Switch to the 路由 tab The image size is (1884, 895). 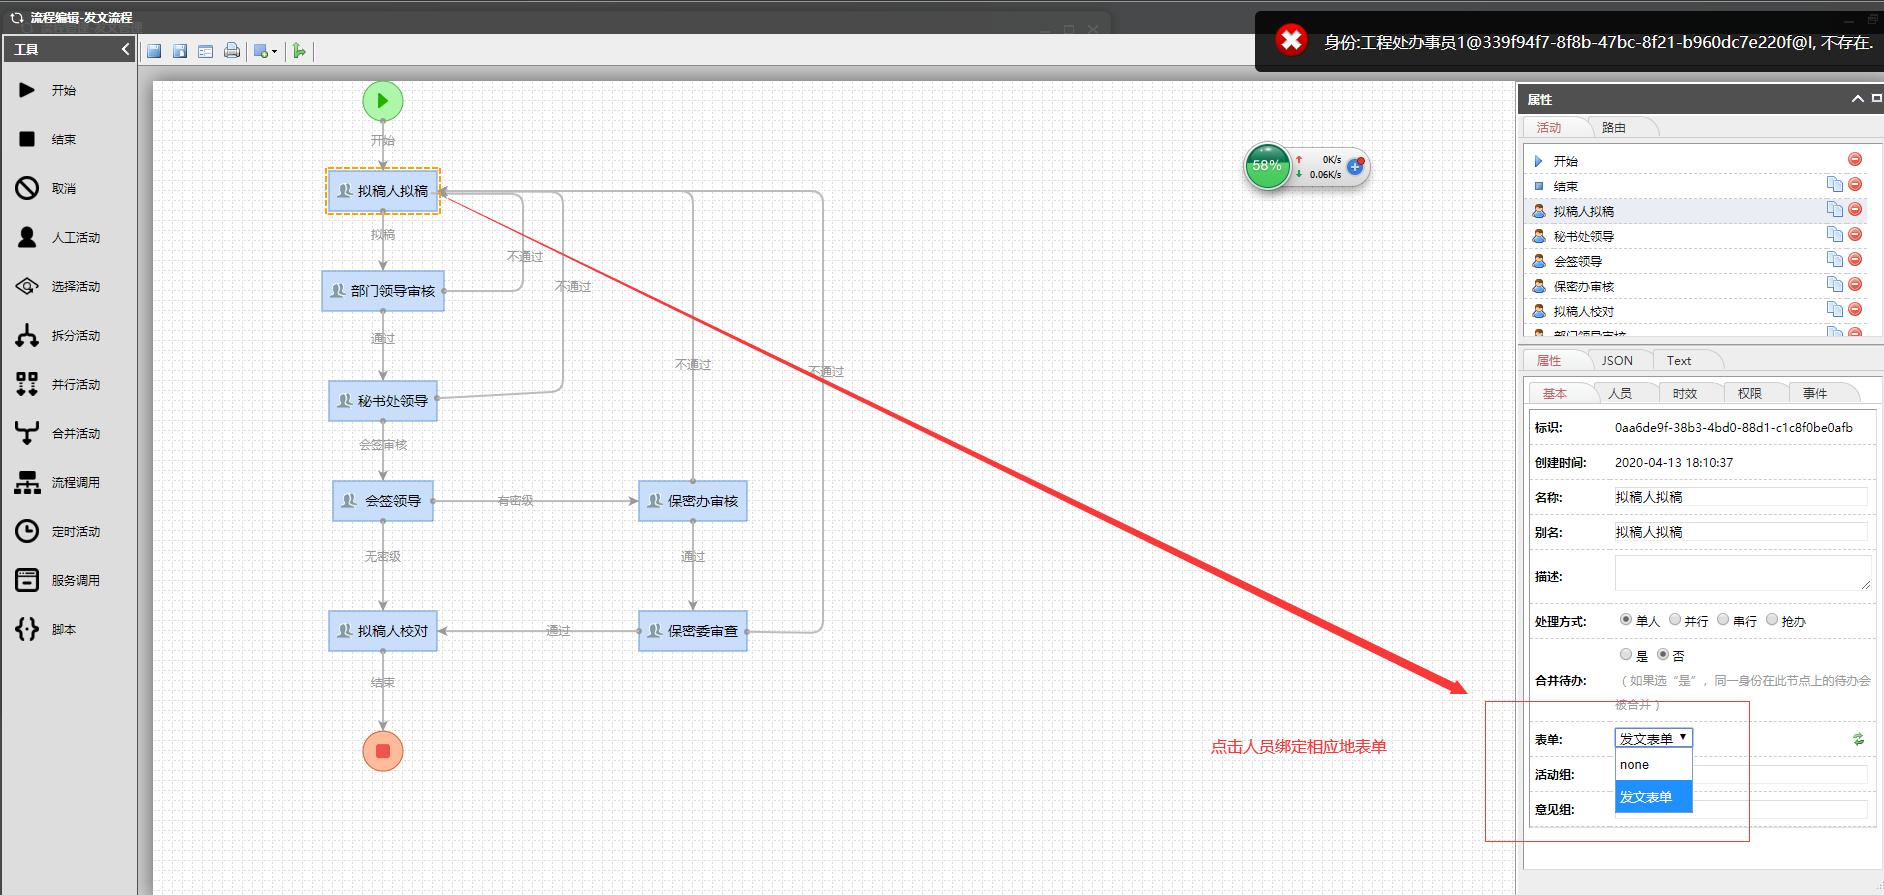(1614, 127)
